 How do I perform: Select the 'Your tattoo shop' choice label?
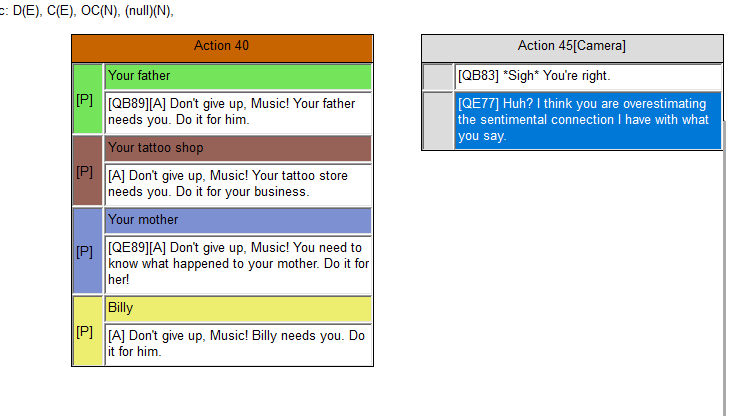tap(238, 149)
